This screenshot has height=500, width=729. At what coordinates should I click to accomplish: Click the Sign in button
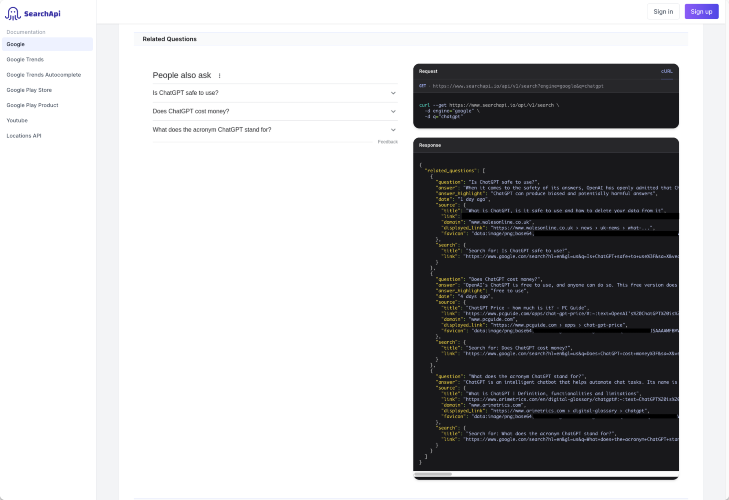coord(663,12)
